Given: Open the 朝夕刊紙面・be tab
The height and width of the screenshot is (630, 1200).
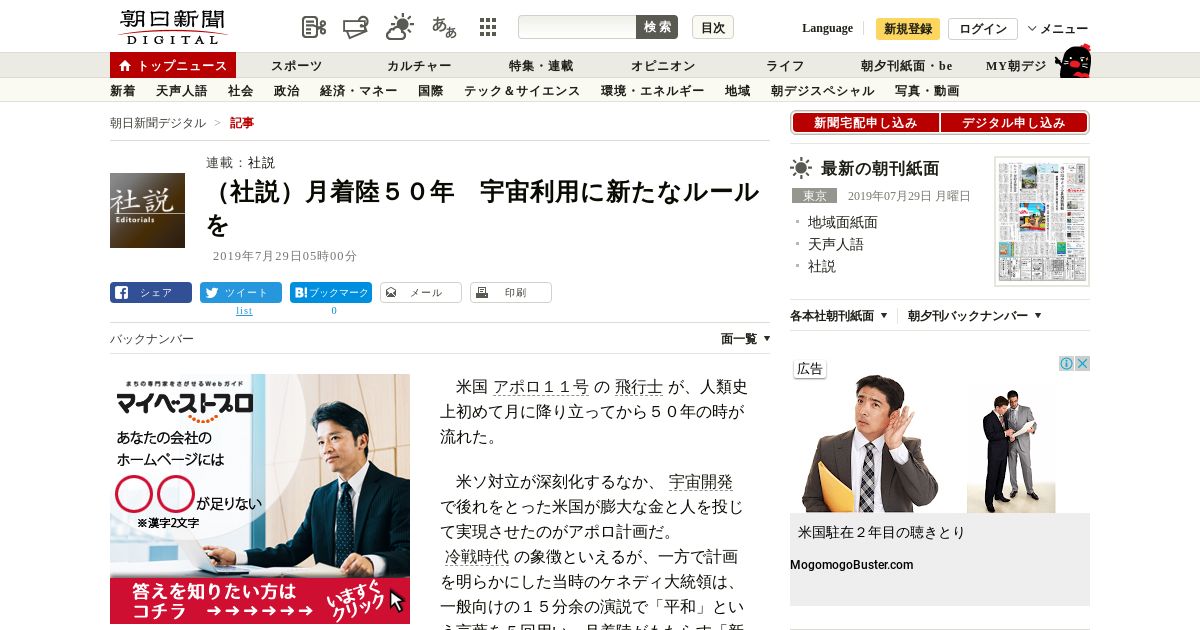Looking at the screenshot, I should [907, 66].
